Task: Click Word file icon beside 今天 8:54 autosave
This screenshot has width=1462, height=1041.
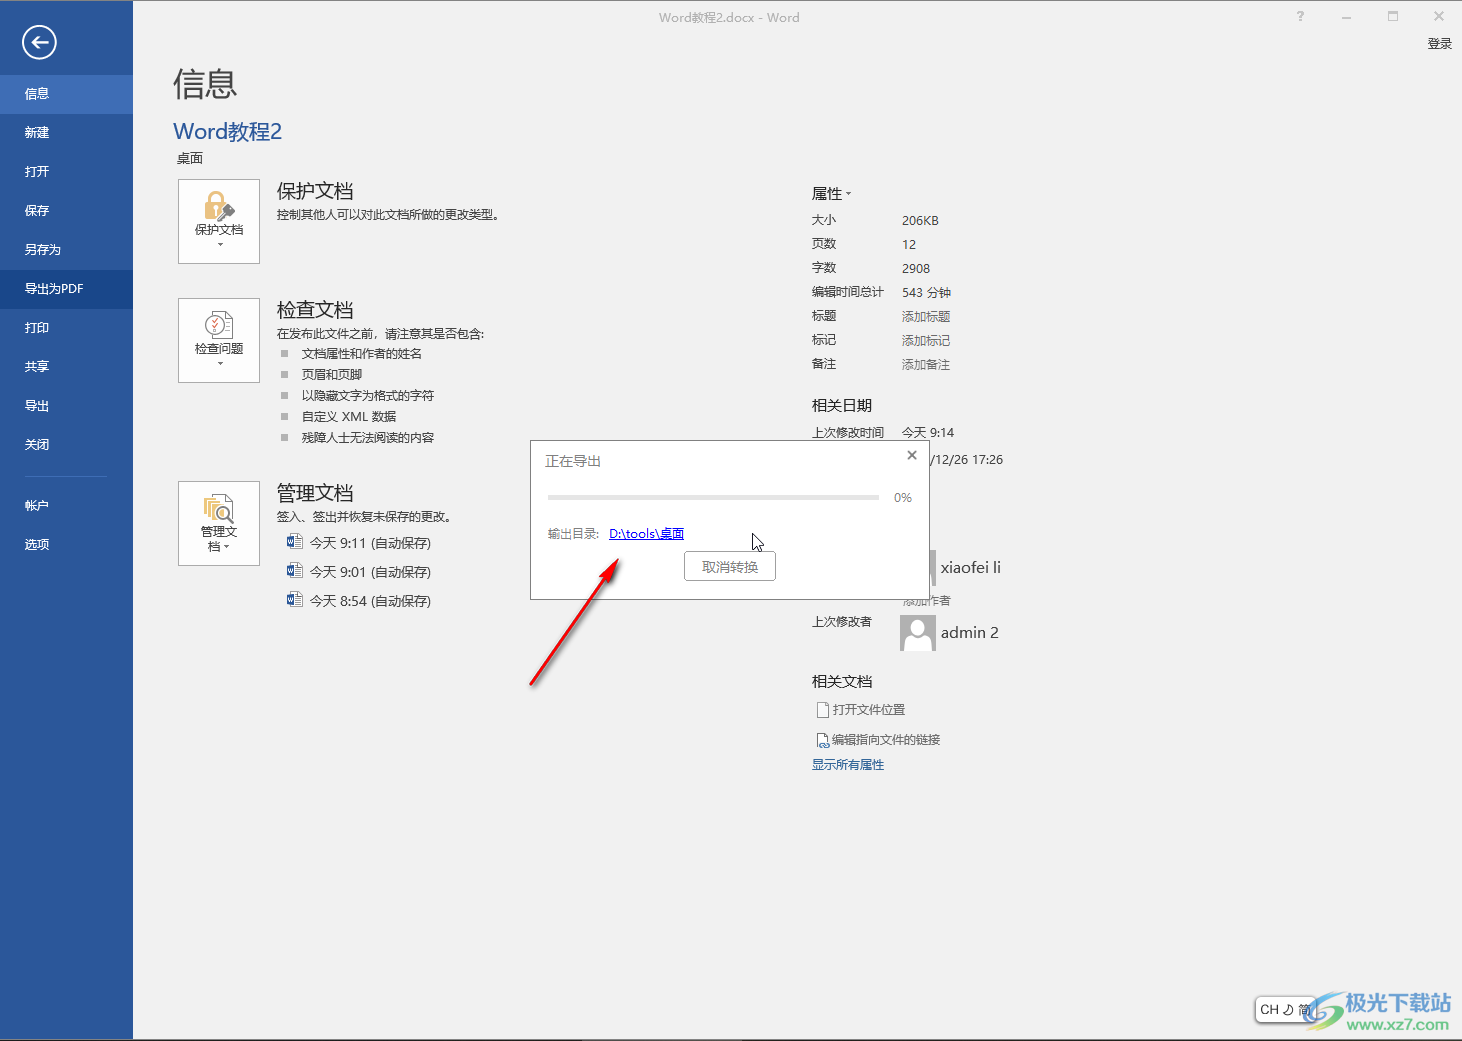Action: pos(294,600)
